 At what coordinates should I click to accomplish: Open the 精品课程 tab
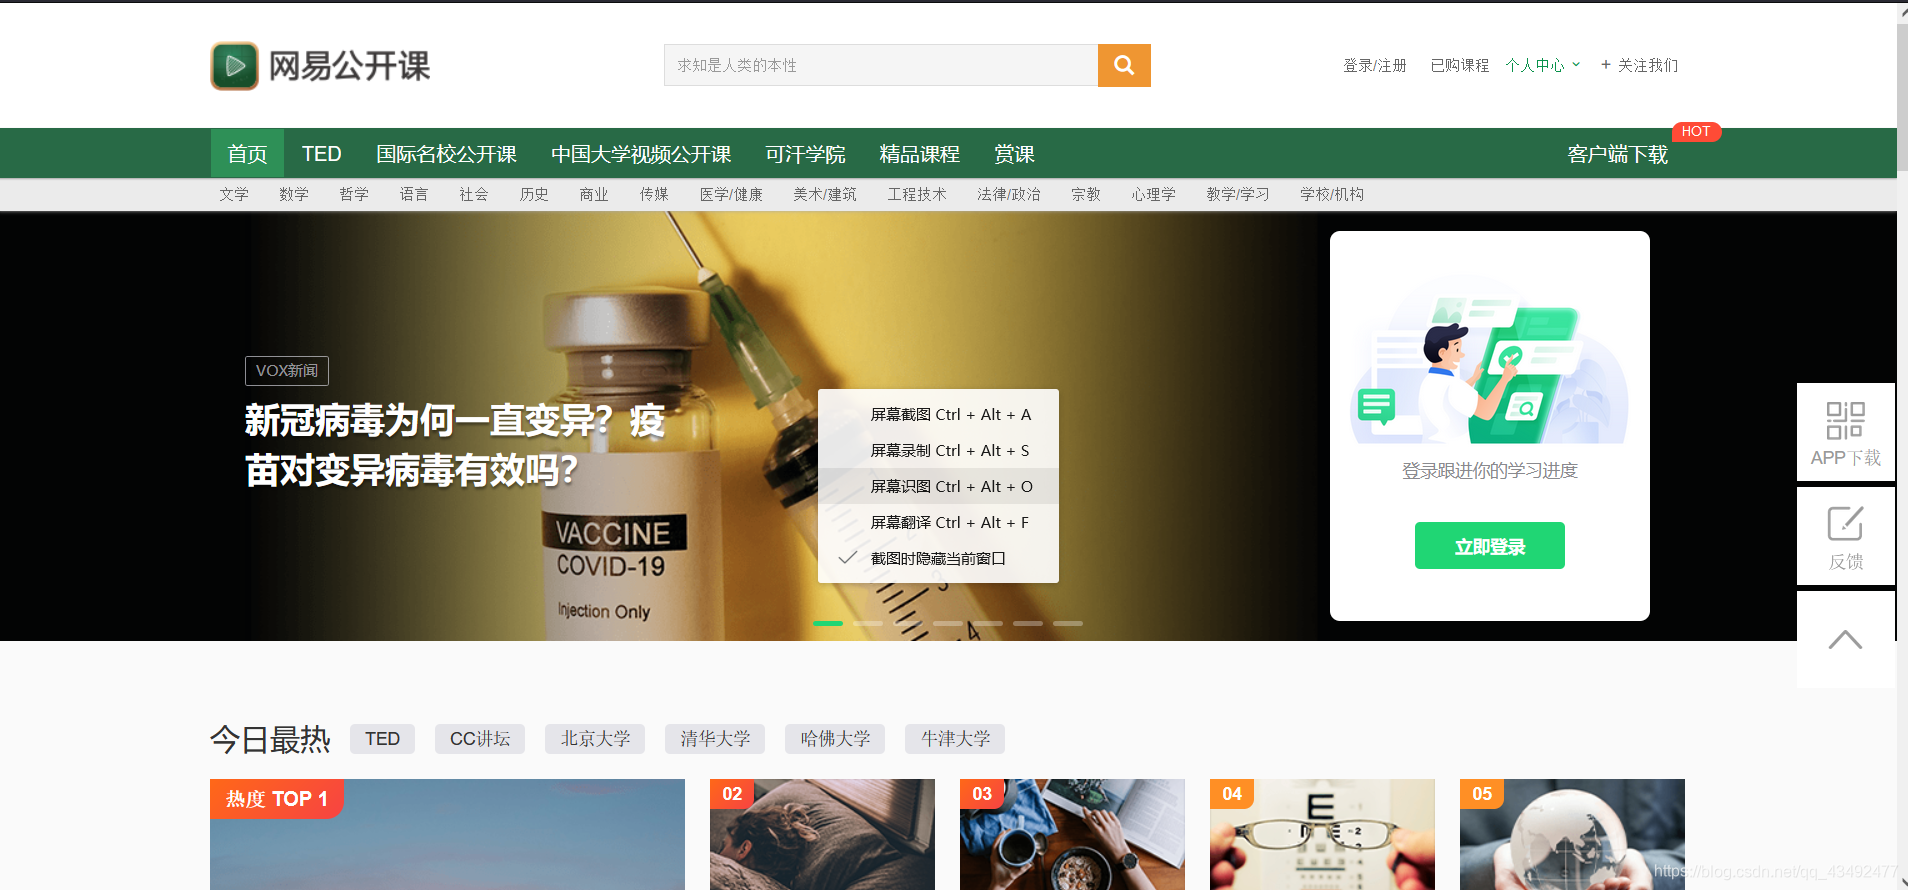[919, 154]
